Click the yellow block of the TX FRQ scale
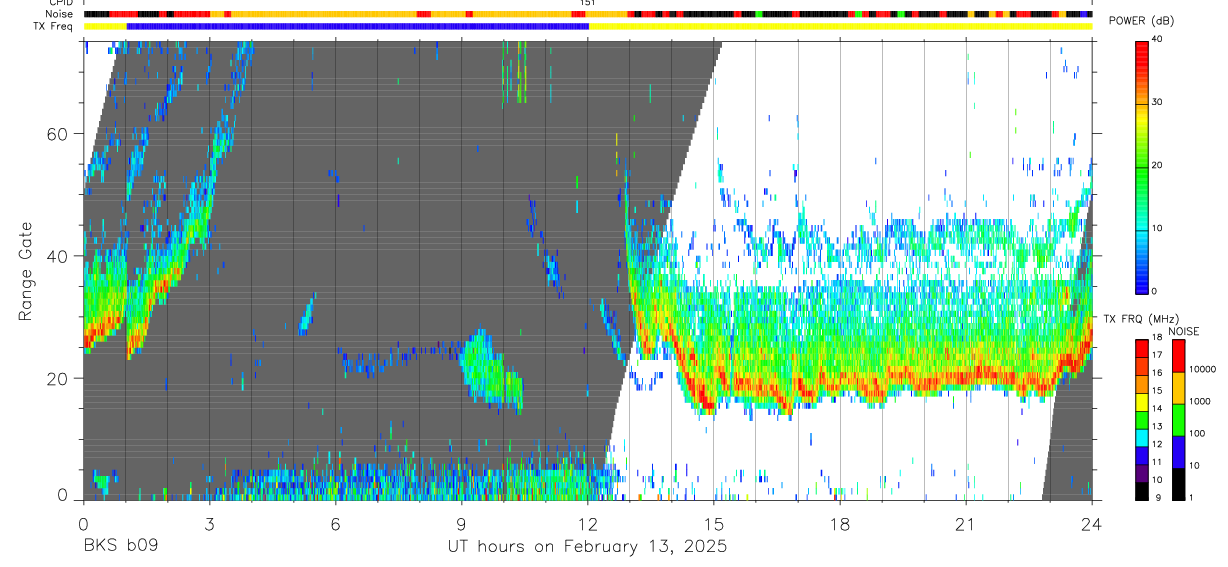This screenshot has width=1228, height=567. pyautogui.click(x=1141, y=402)
